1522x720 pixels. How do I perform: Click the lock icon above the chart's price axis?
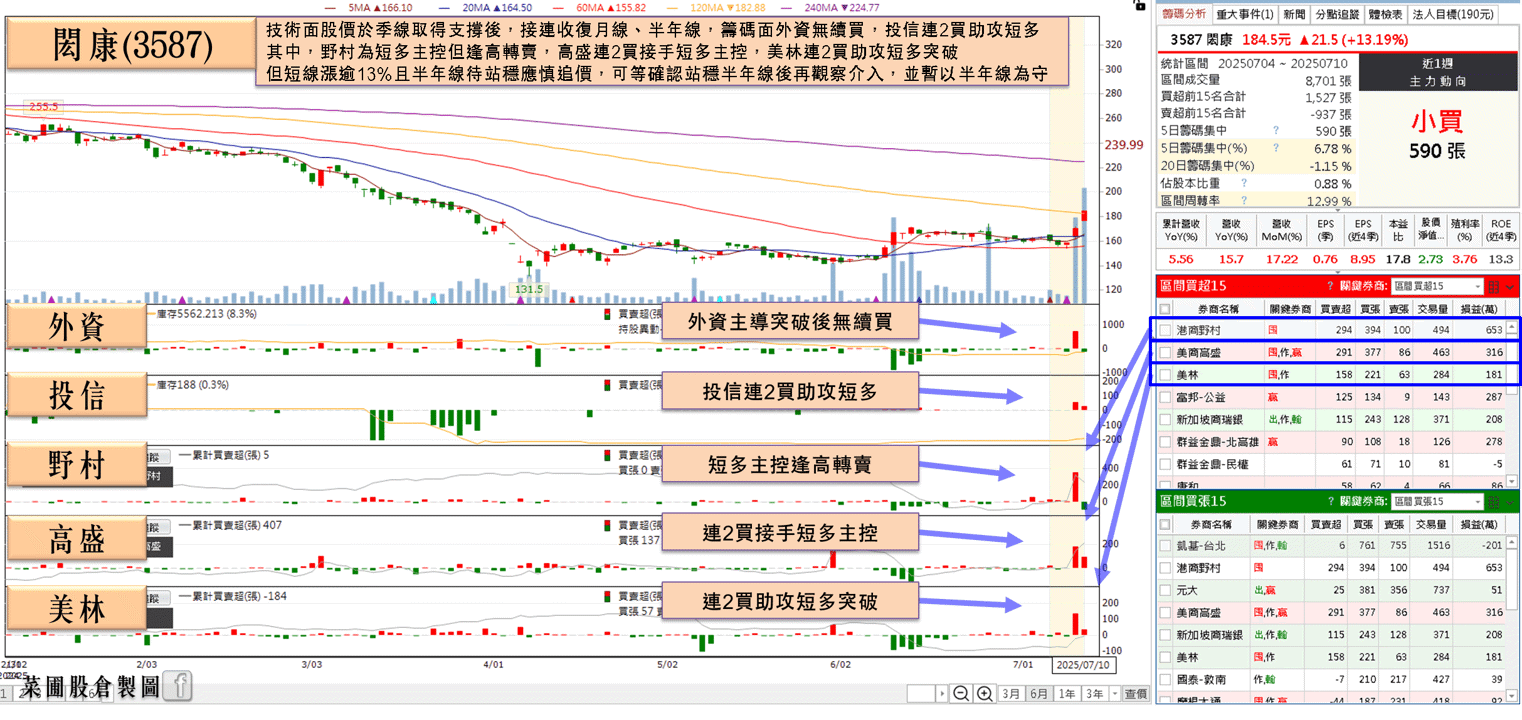(1139, 5)
